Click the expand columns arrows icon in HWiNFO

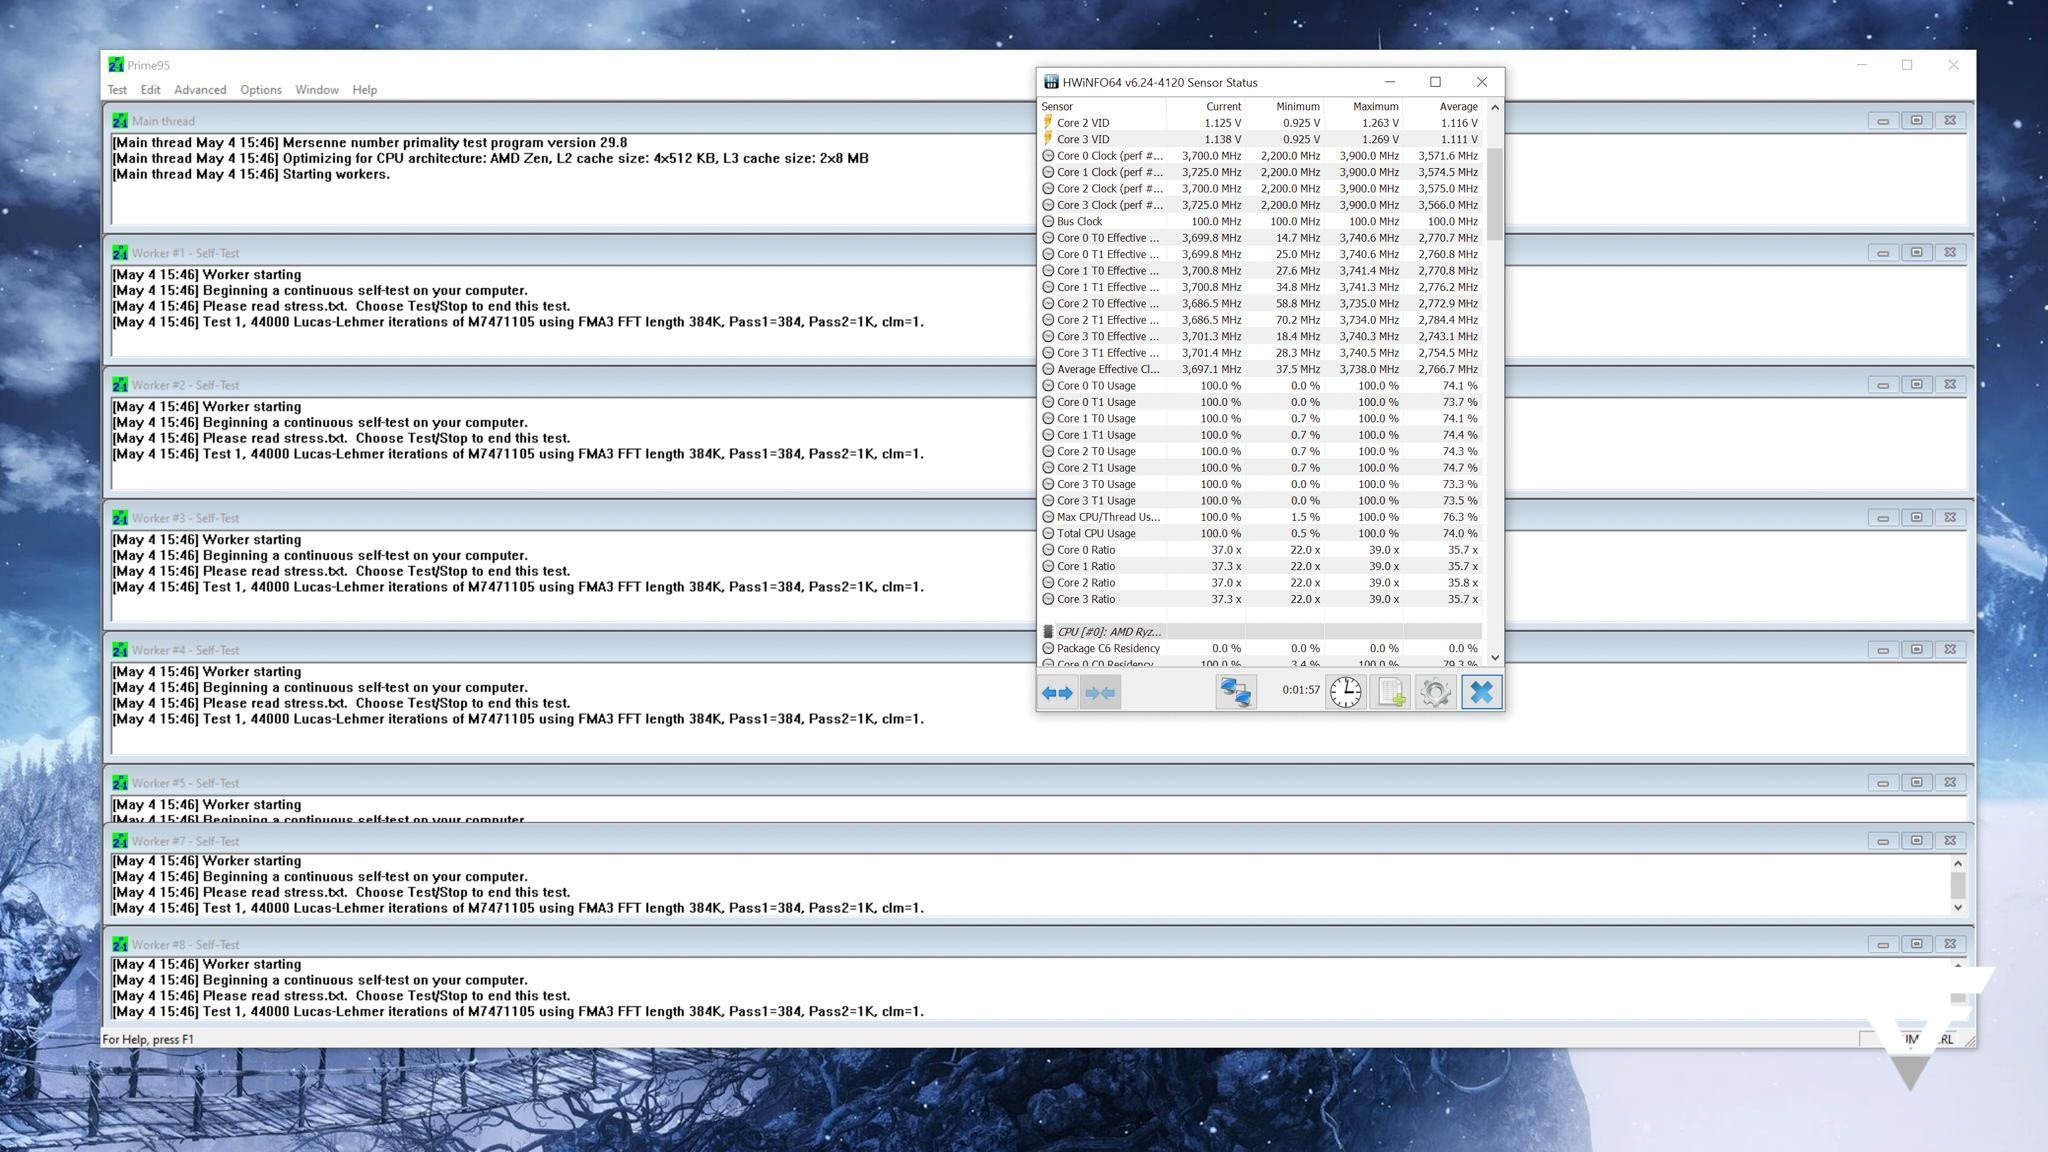point(1057,692)
